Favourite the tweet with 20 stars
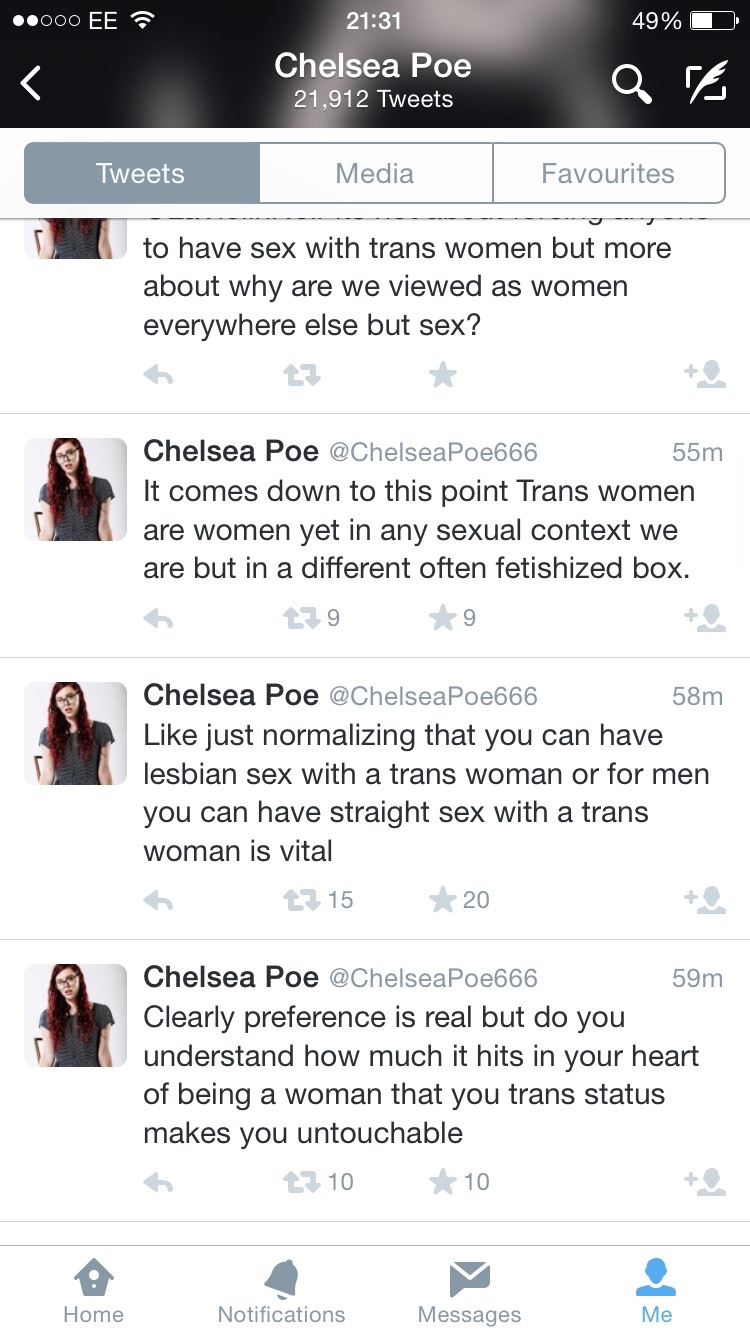 443,900
